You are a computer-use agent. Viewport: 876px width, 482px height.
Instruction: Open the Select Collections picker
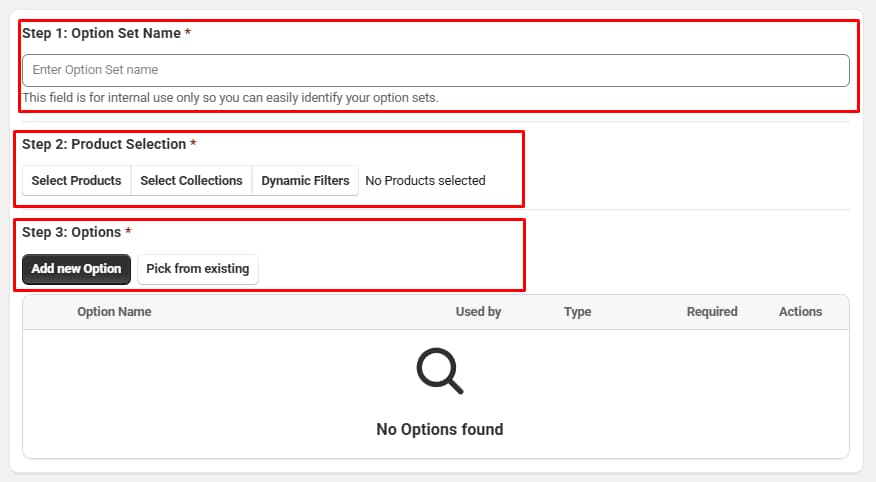192,180
